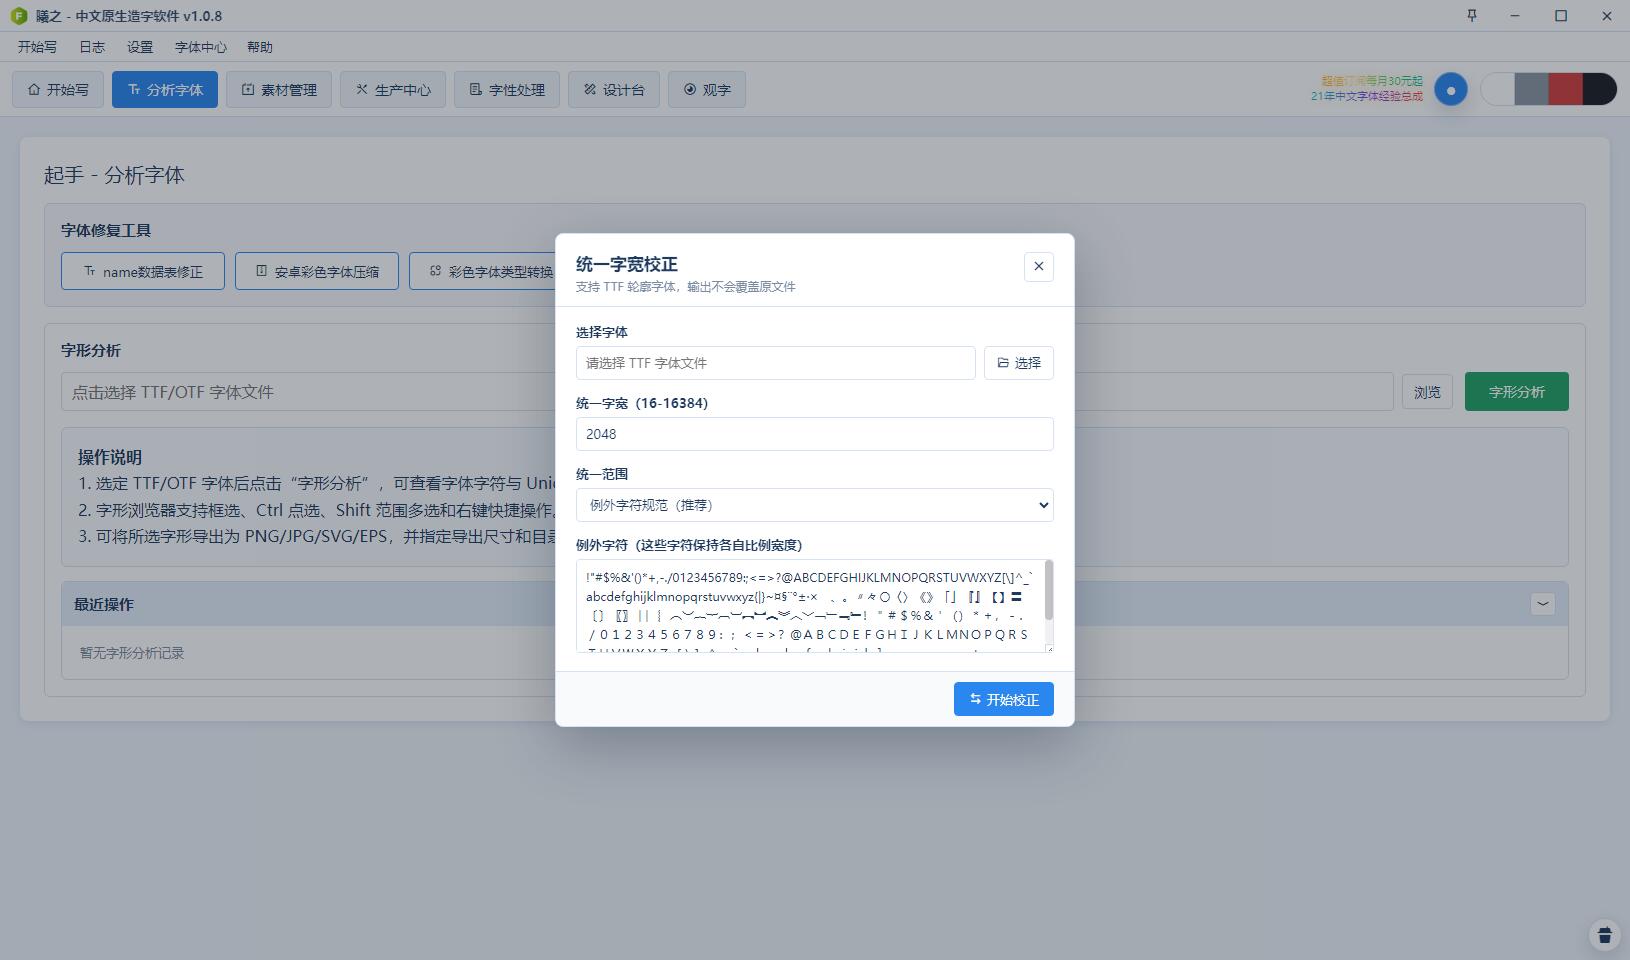This screenshot has width=1630, height=960.
Task: Click the 字体修复工具 heading
Action: pyautogui.click(x=106, y=230)
